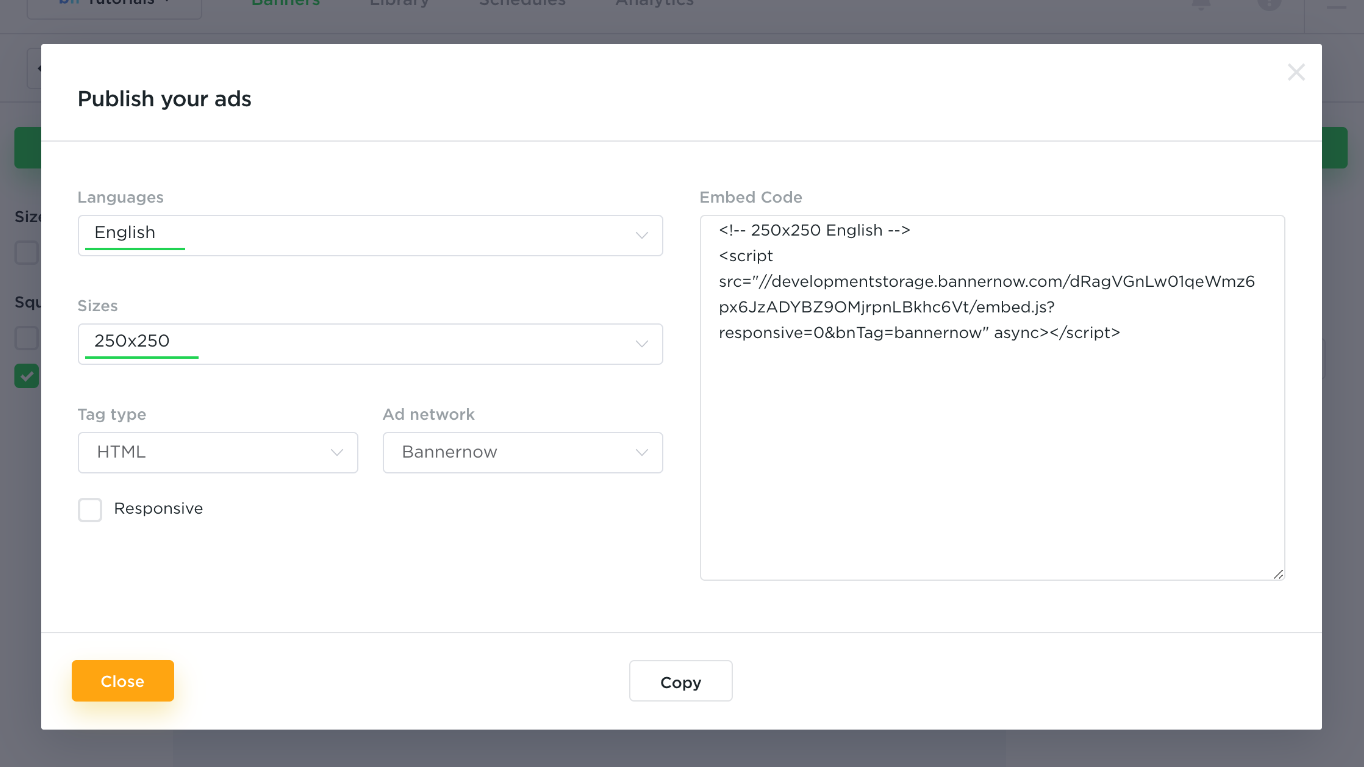Image resolution: width=1364 pixels, height=767 pixels.
Task: Copy the embed code with Copy button
Action: (681, 681)
